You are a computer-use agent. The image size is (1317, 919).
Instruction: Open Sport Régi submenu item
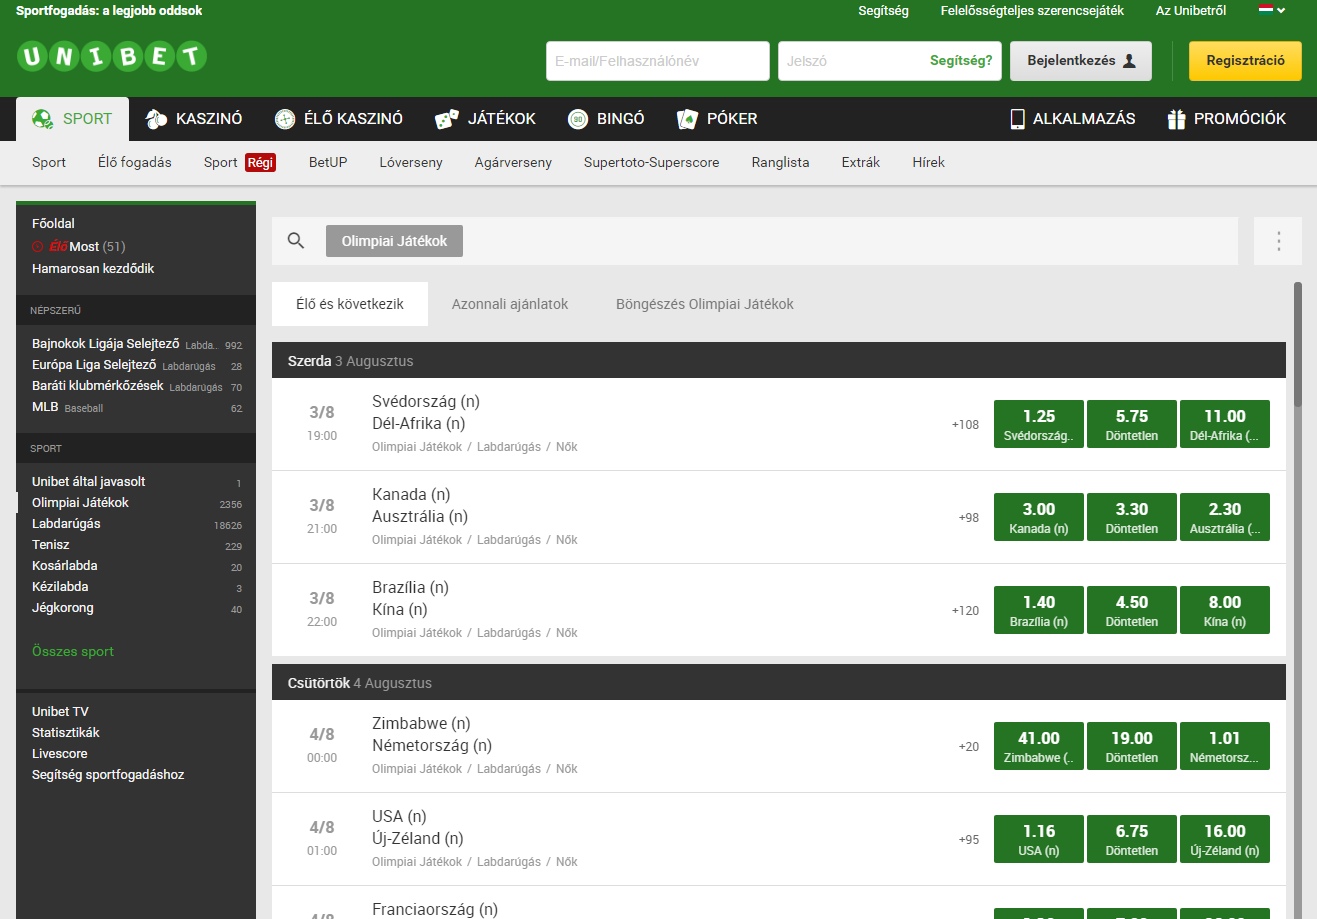point(239,162)
